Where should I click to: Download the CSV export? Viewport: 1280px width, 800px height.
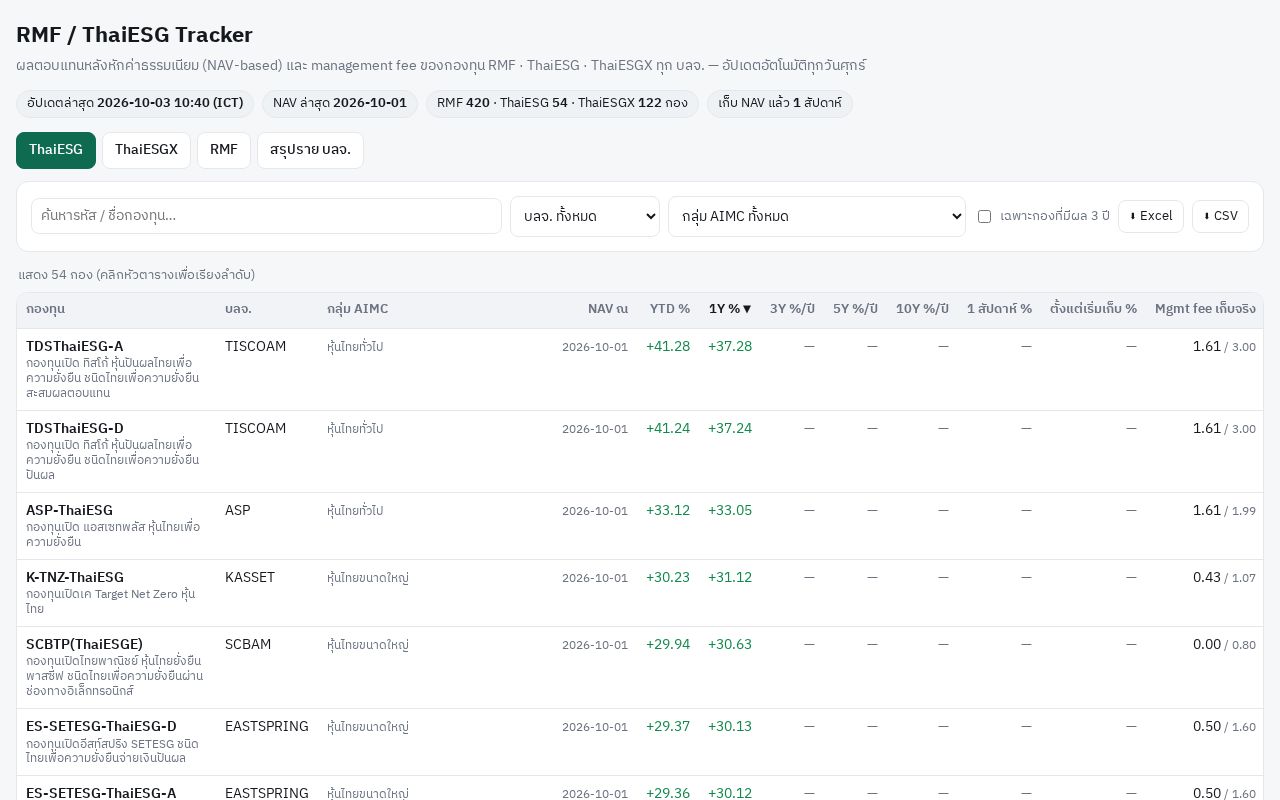pos(1220,216)
